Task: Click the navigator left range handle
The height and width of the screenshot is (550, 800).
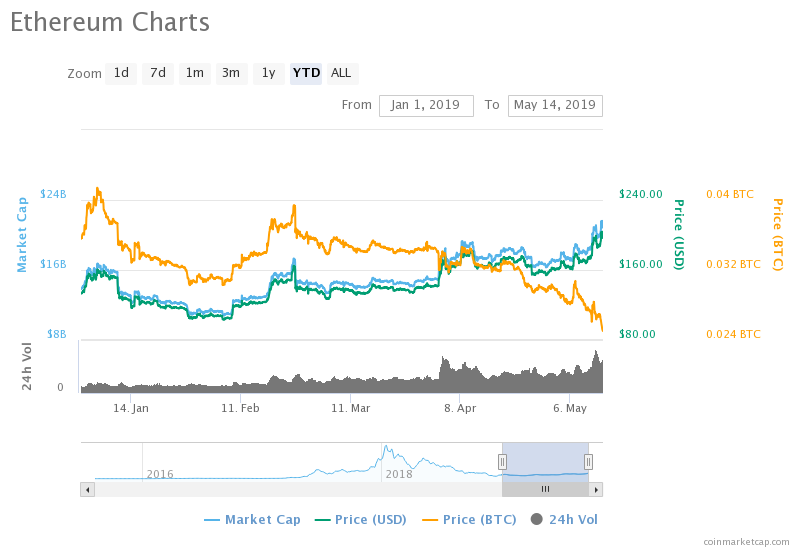Action: (502, 462)
